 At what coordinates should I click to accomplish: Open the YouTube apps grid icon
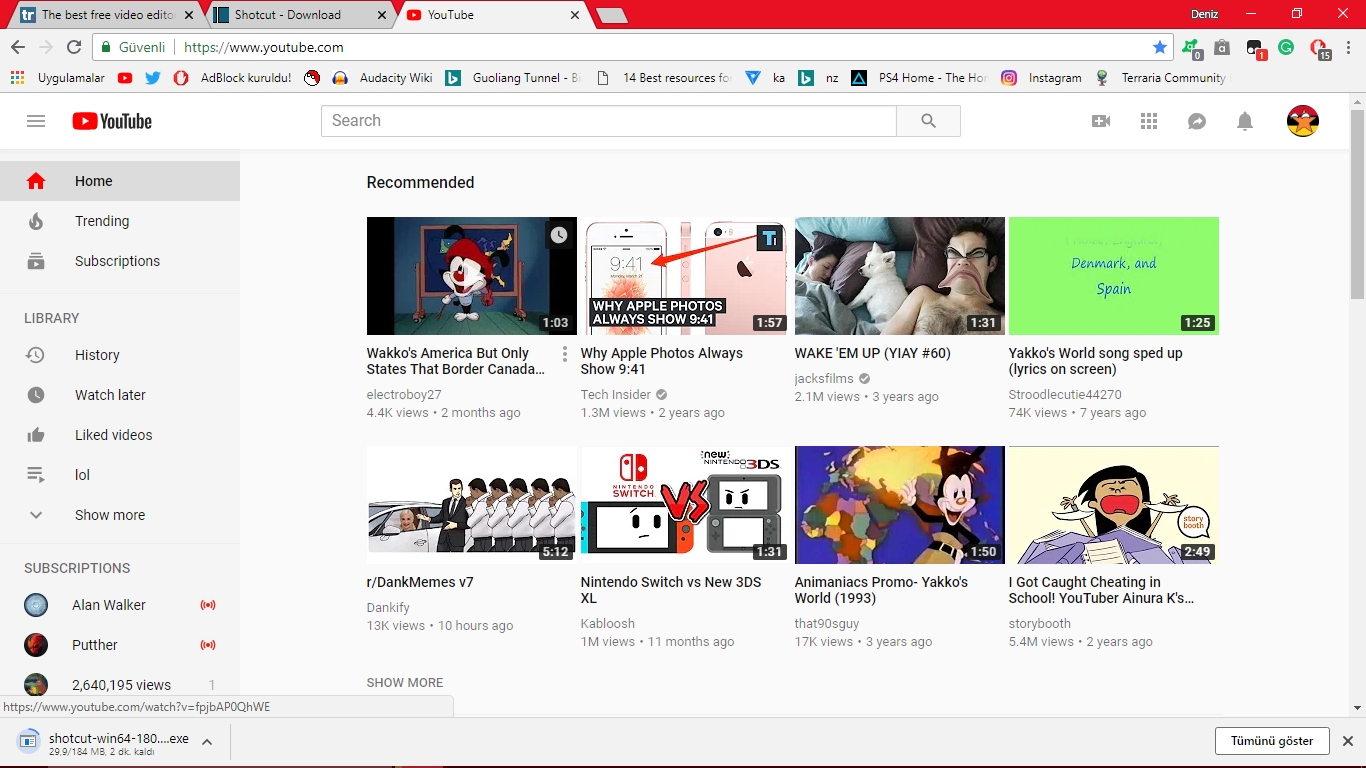pos(1149,121)
